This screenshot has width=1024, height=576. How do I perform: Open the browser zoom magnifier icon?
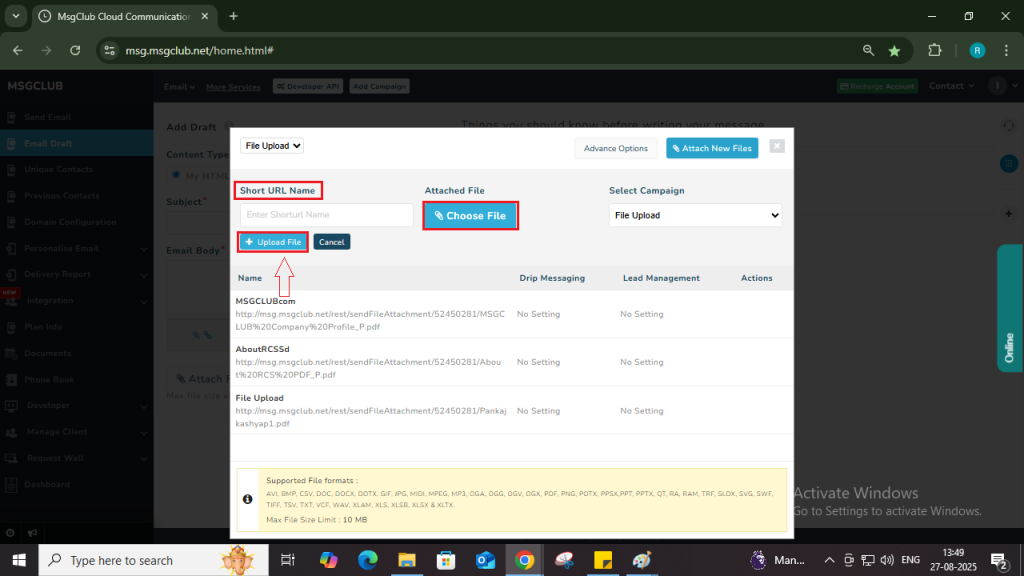(868, 50)
